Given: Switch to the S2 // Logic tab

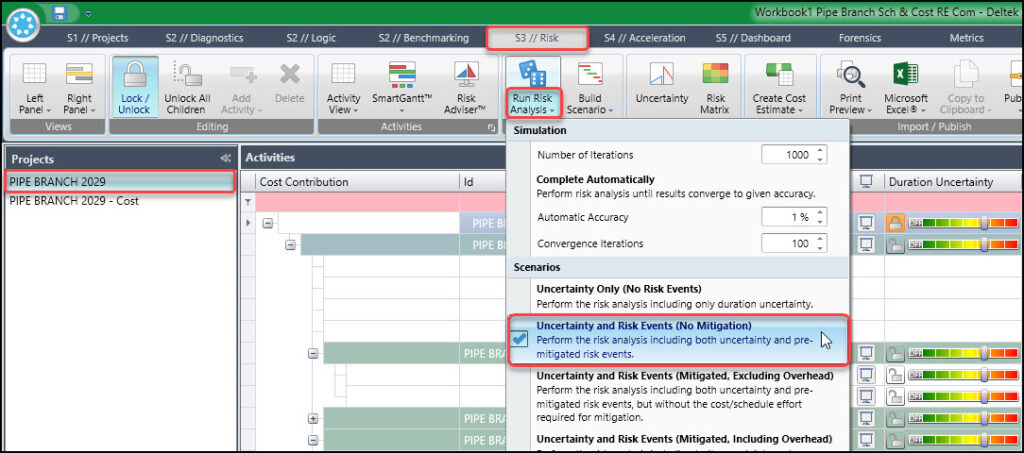Looking at the screenshot, I should click(311, 38).
